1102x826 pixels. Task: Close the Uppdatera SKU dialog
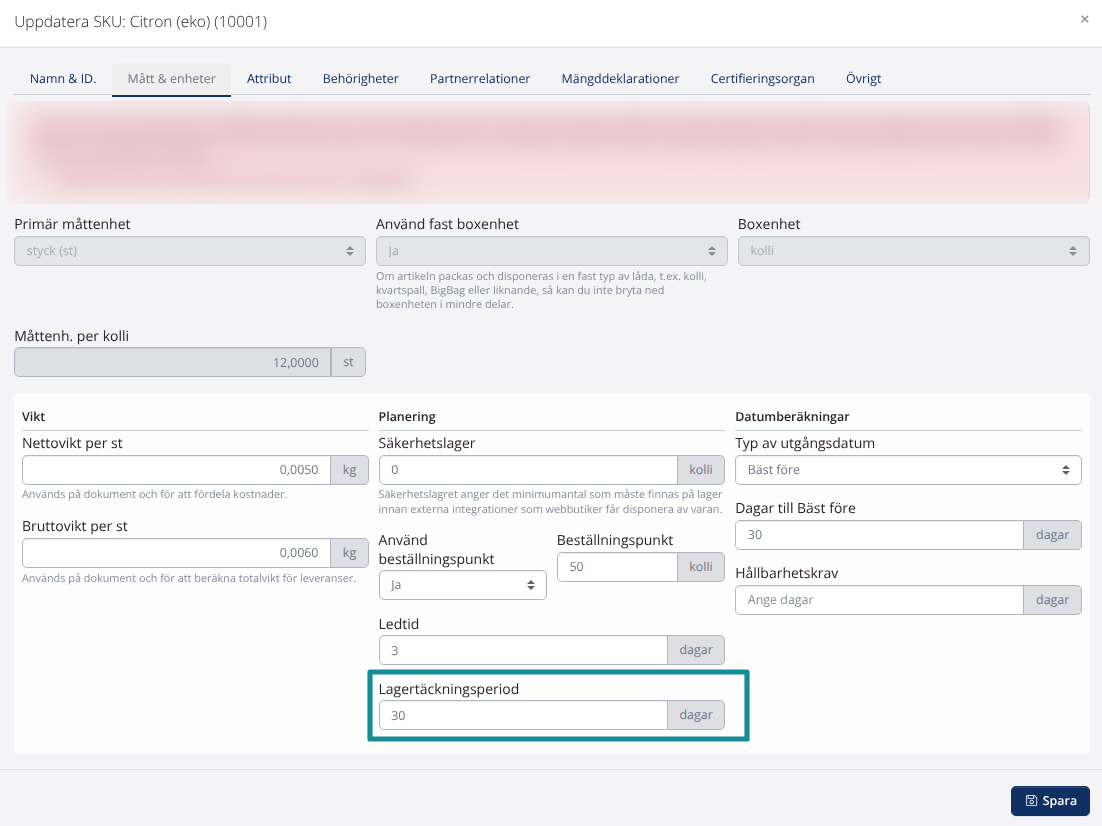pyautogui.click(x=1083, y=18)
